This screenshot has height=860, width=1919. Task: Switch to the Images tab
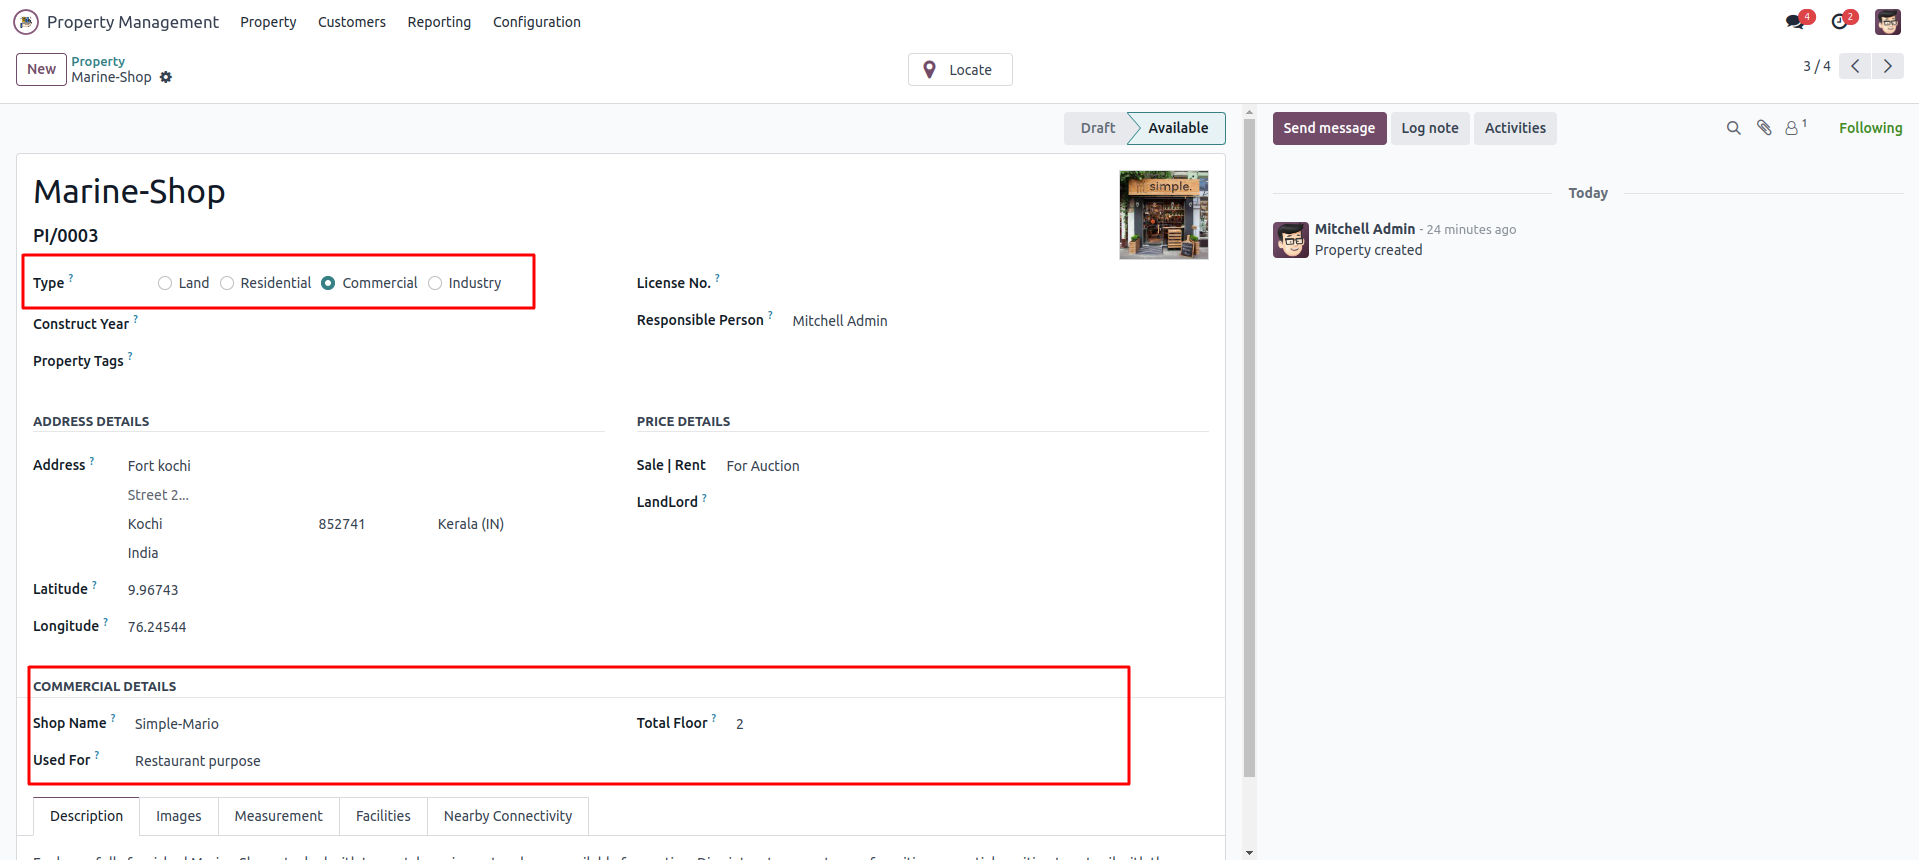179,816
